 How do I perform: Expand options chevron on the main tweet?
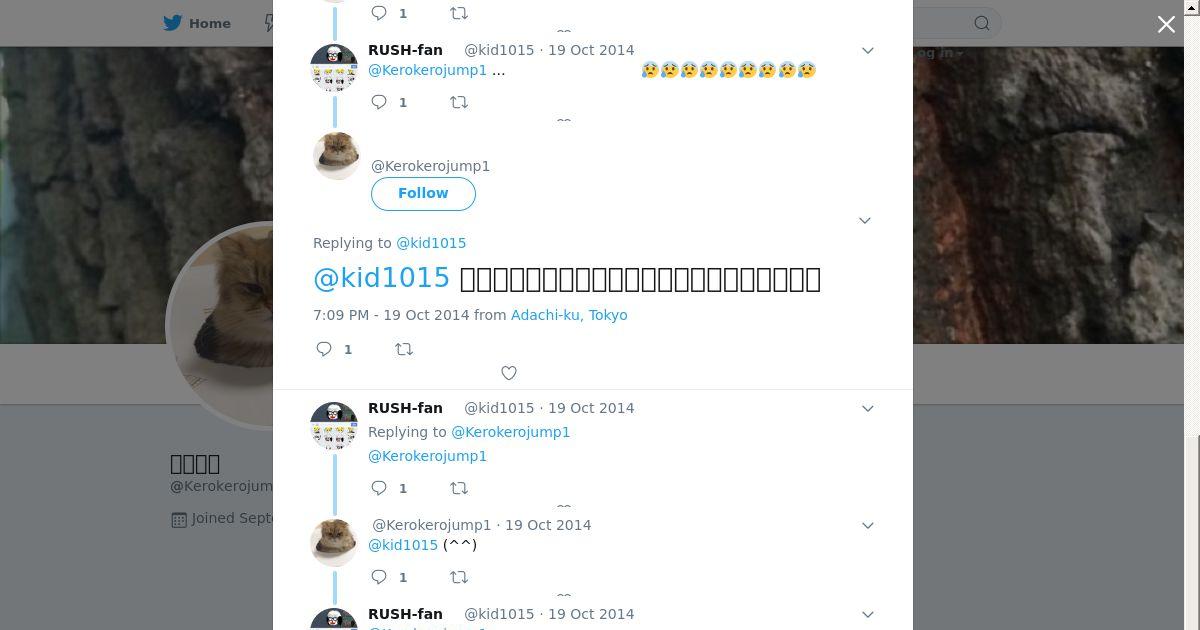[x=865, y=220]
